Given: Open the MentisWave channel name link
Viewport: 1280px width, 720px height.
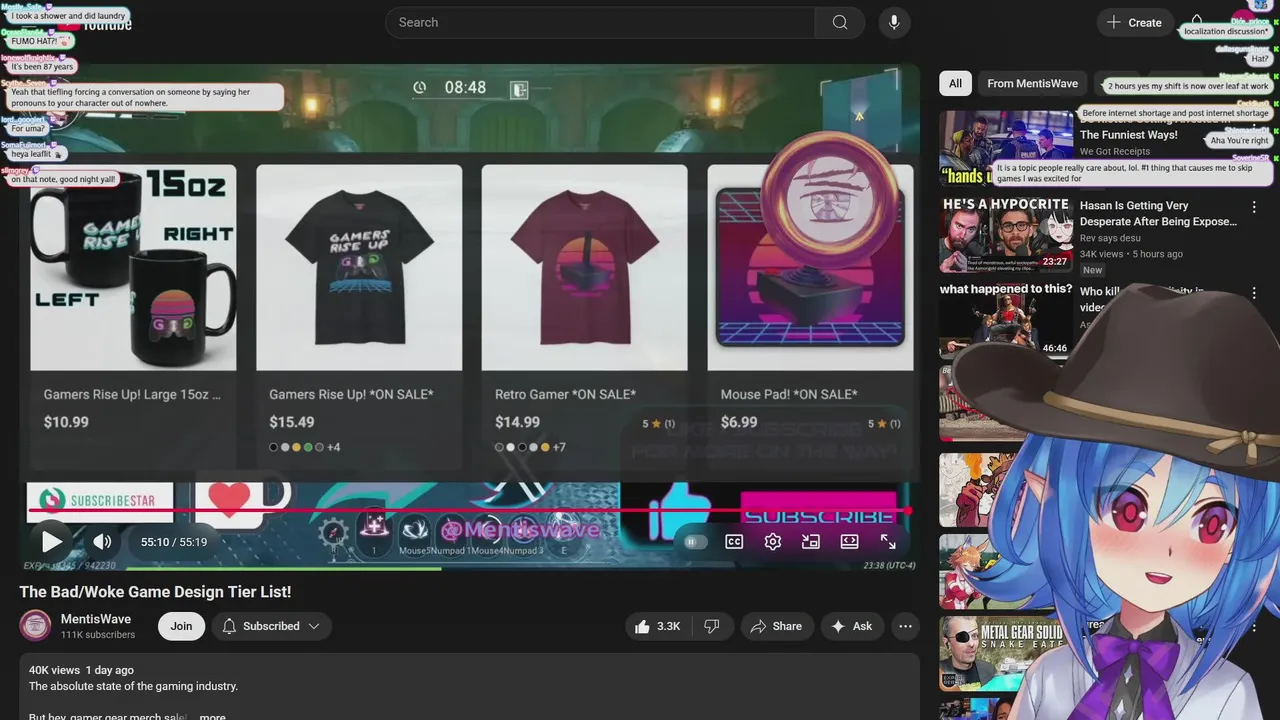Looking at the screenshot, I should (96, 619).
